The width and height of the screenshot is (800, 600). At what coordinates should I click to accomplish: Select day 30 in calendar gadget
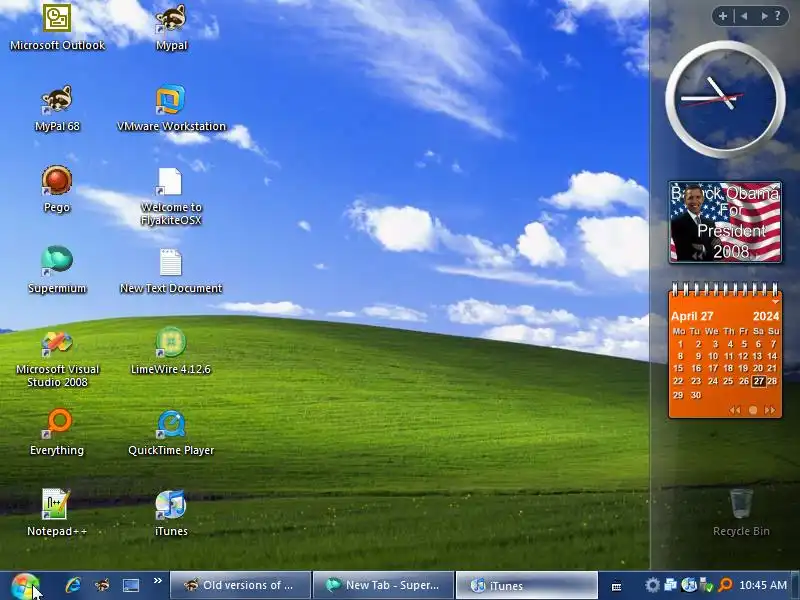tap(696, 395)
